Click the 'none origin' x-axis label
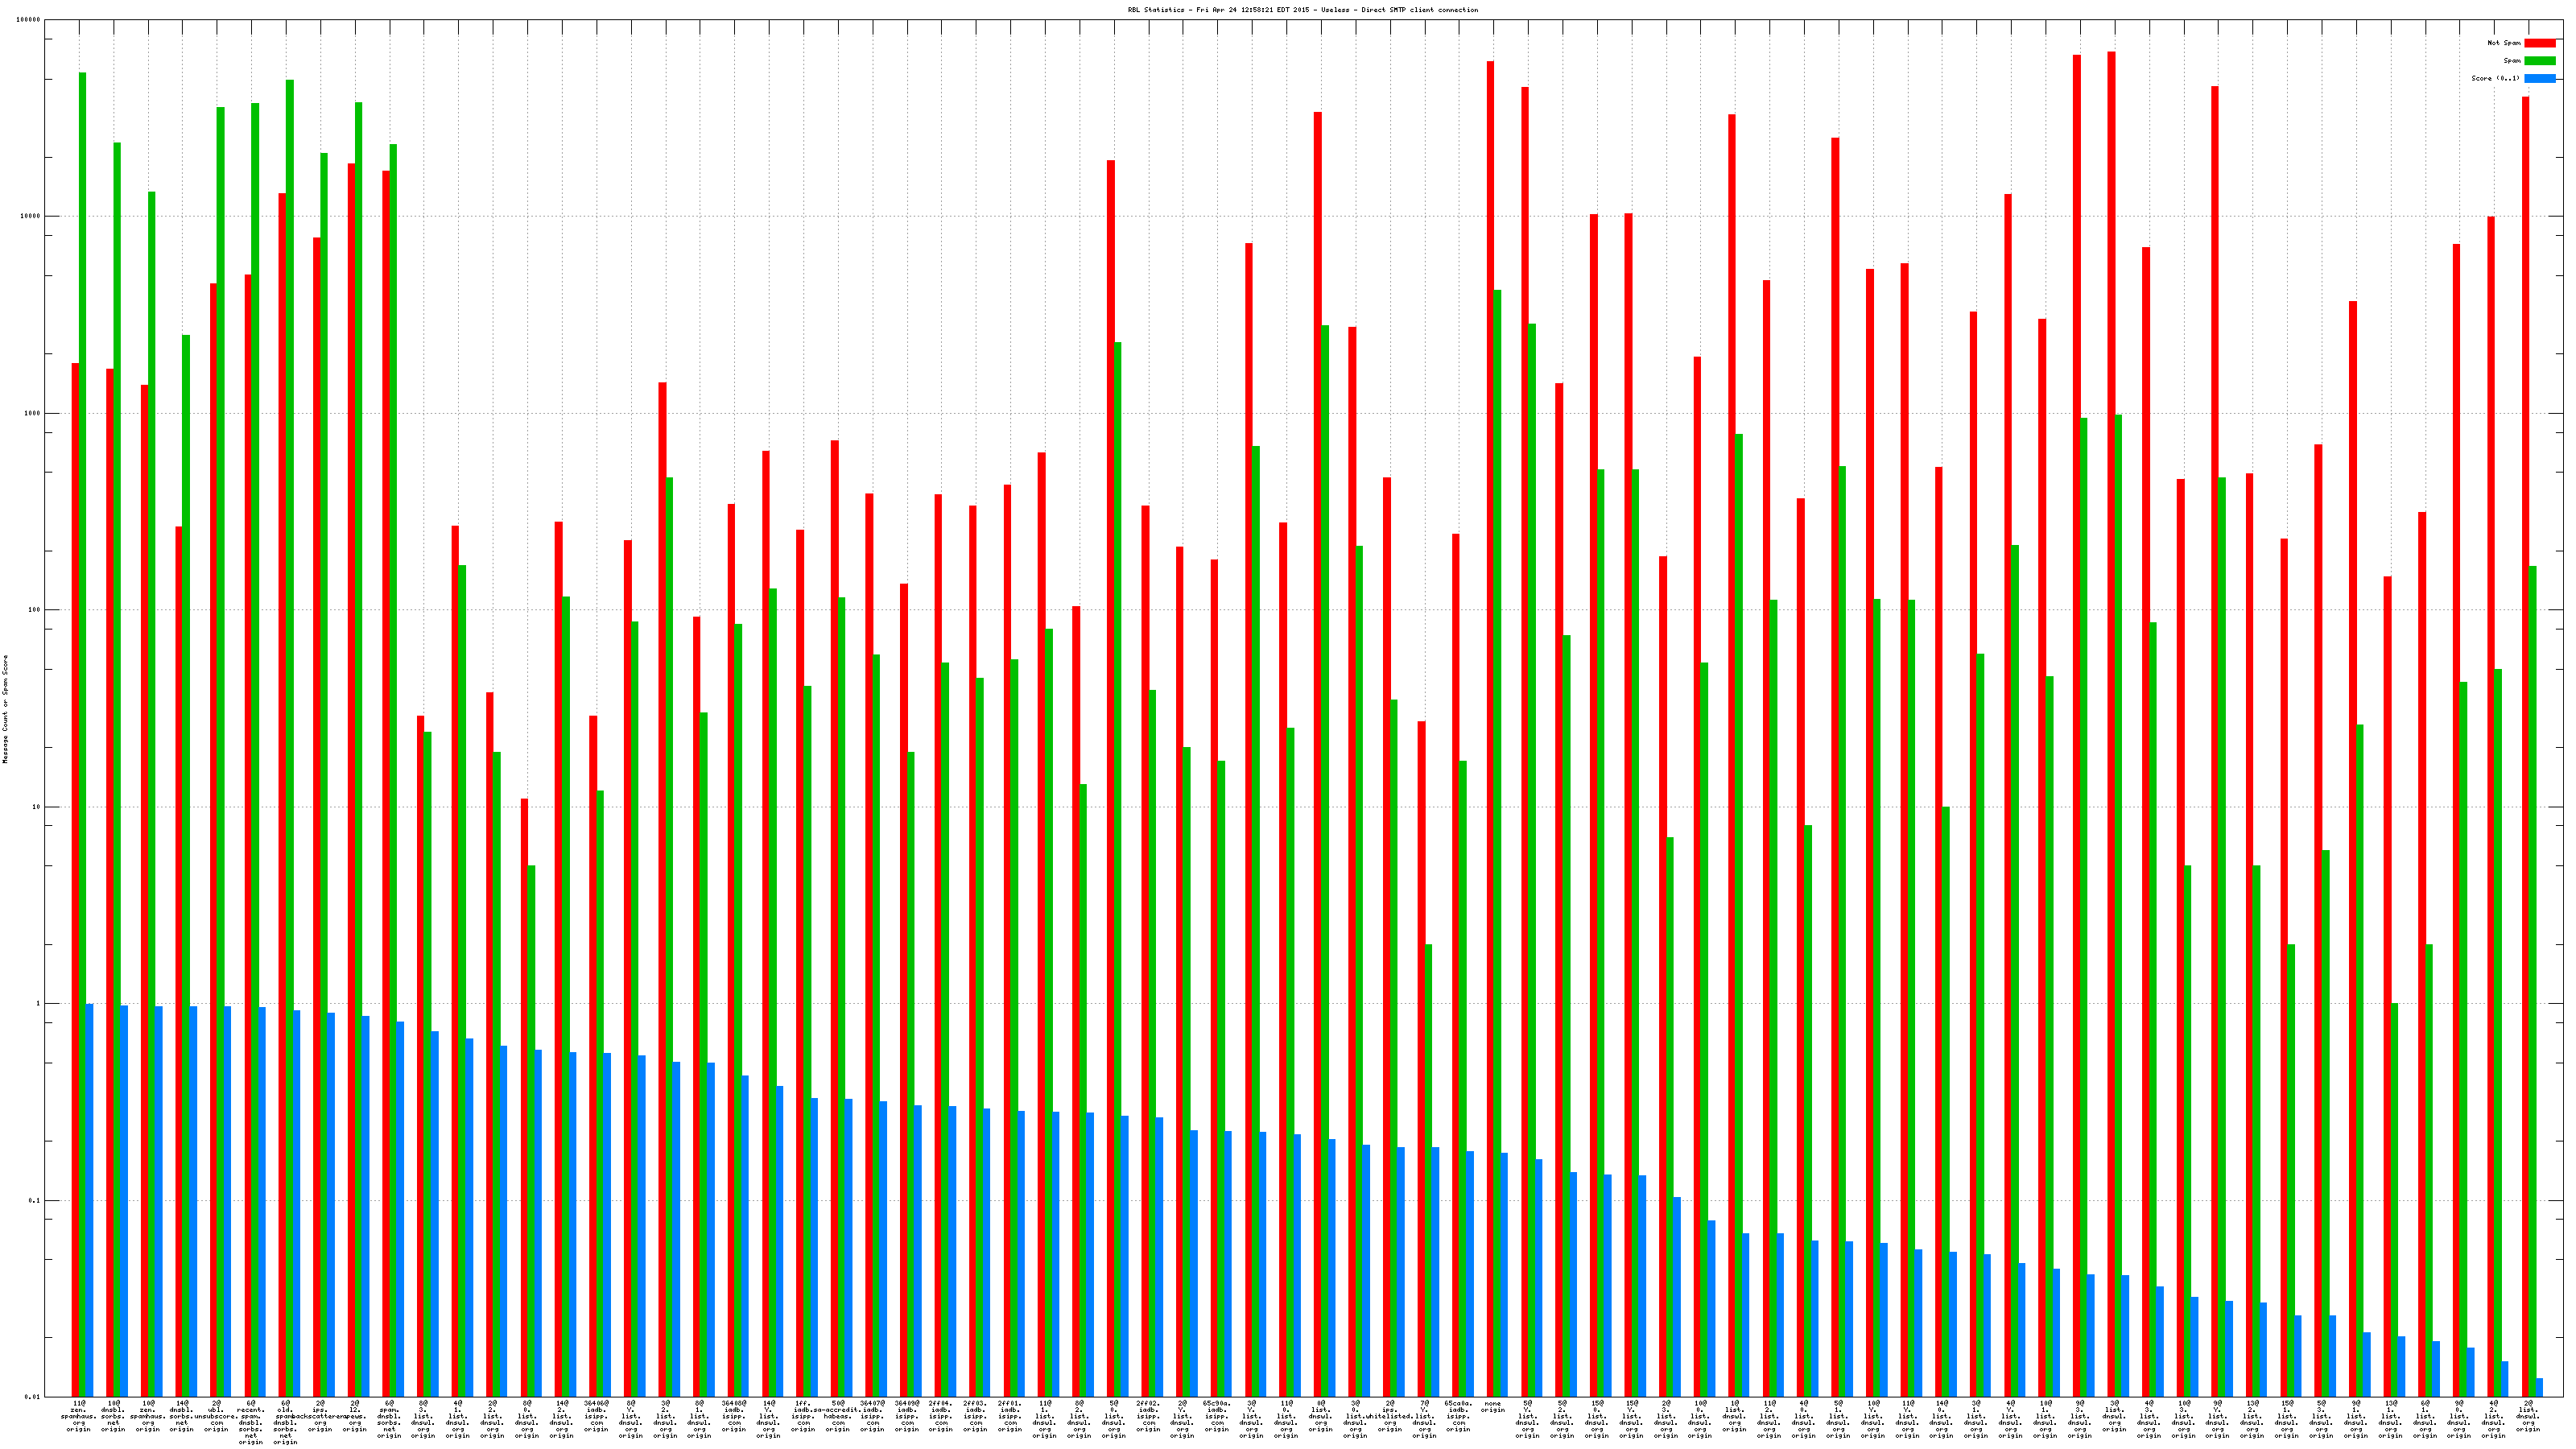The height and width of the screenshot is (1449, 2576). pyautogui.click(x=1493, y=1407)
